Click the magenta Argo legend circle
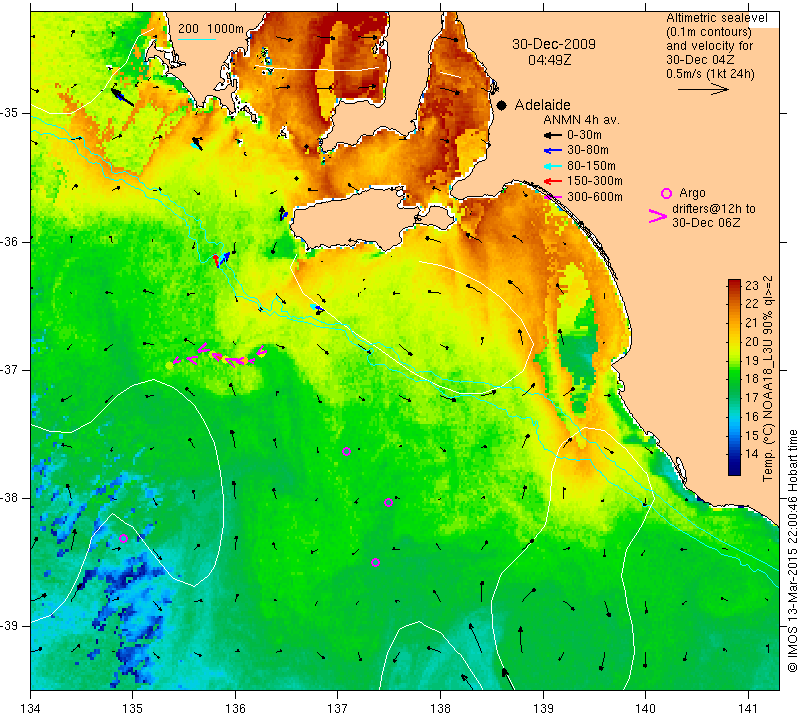Viewport: 800px width, 720px height. [x=666, y=193]
